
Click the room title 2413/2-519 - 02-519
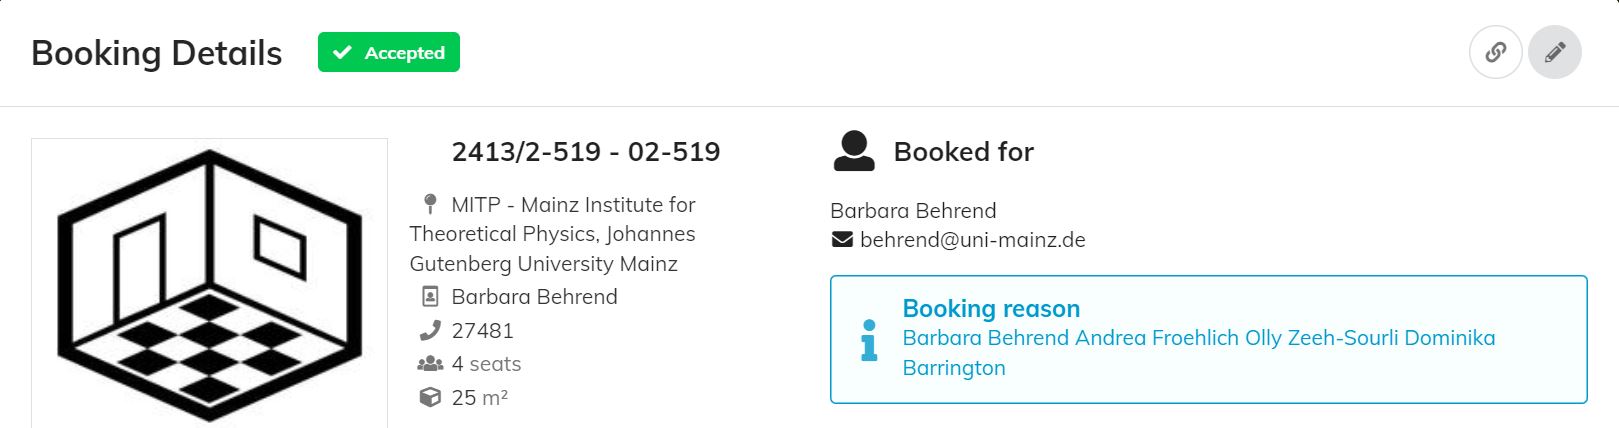[586, 151]
